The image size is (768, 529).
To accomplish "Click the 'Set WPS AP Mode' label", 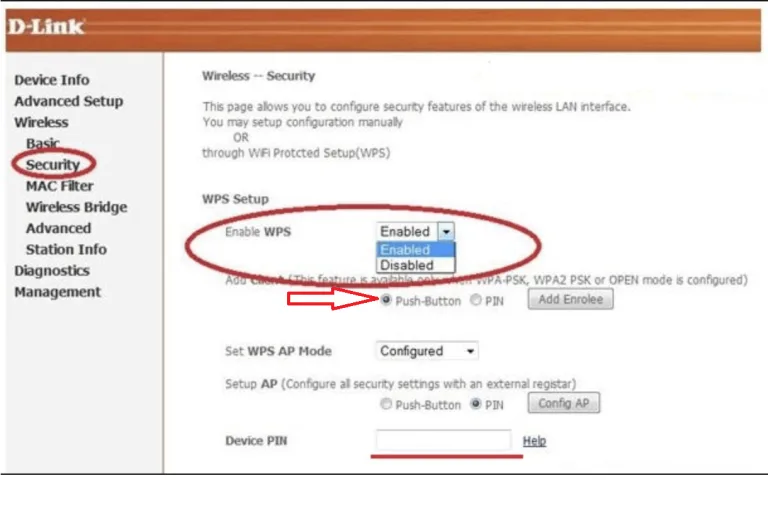I will (x=278, y=351).
